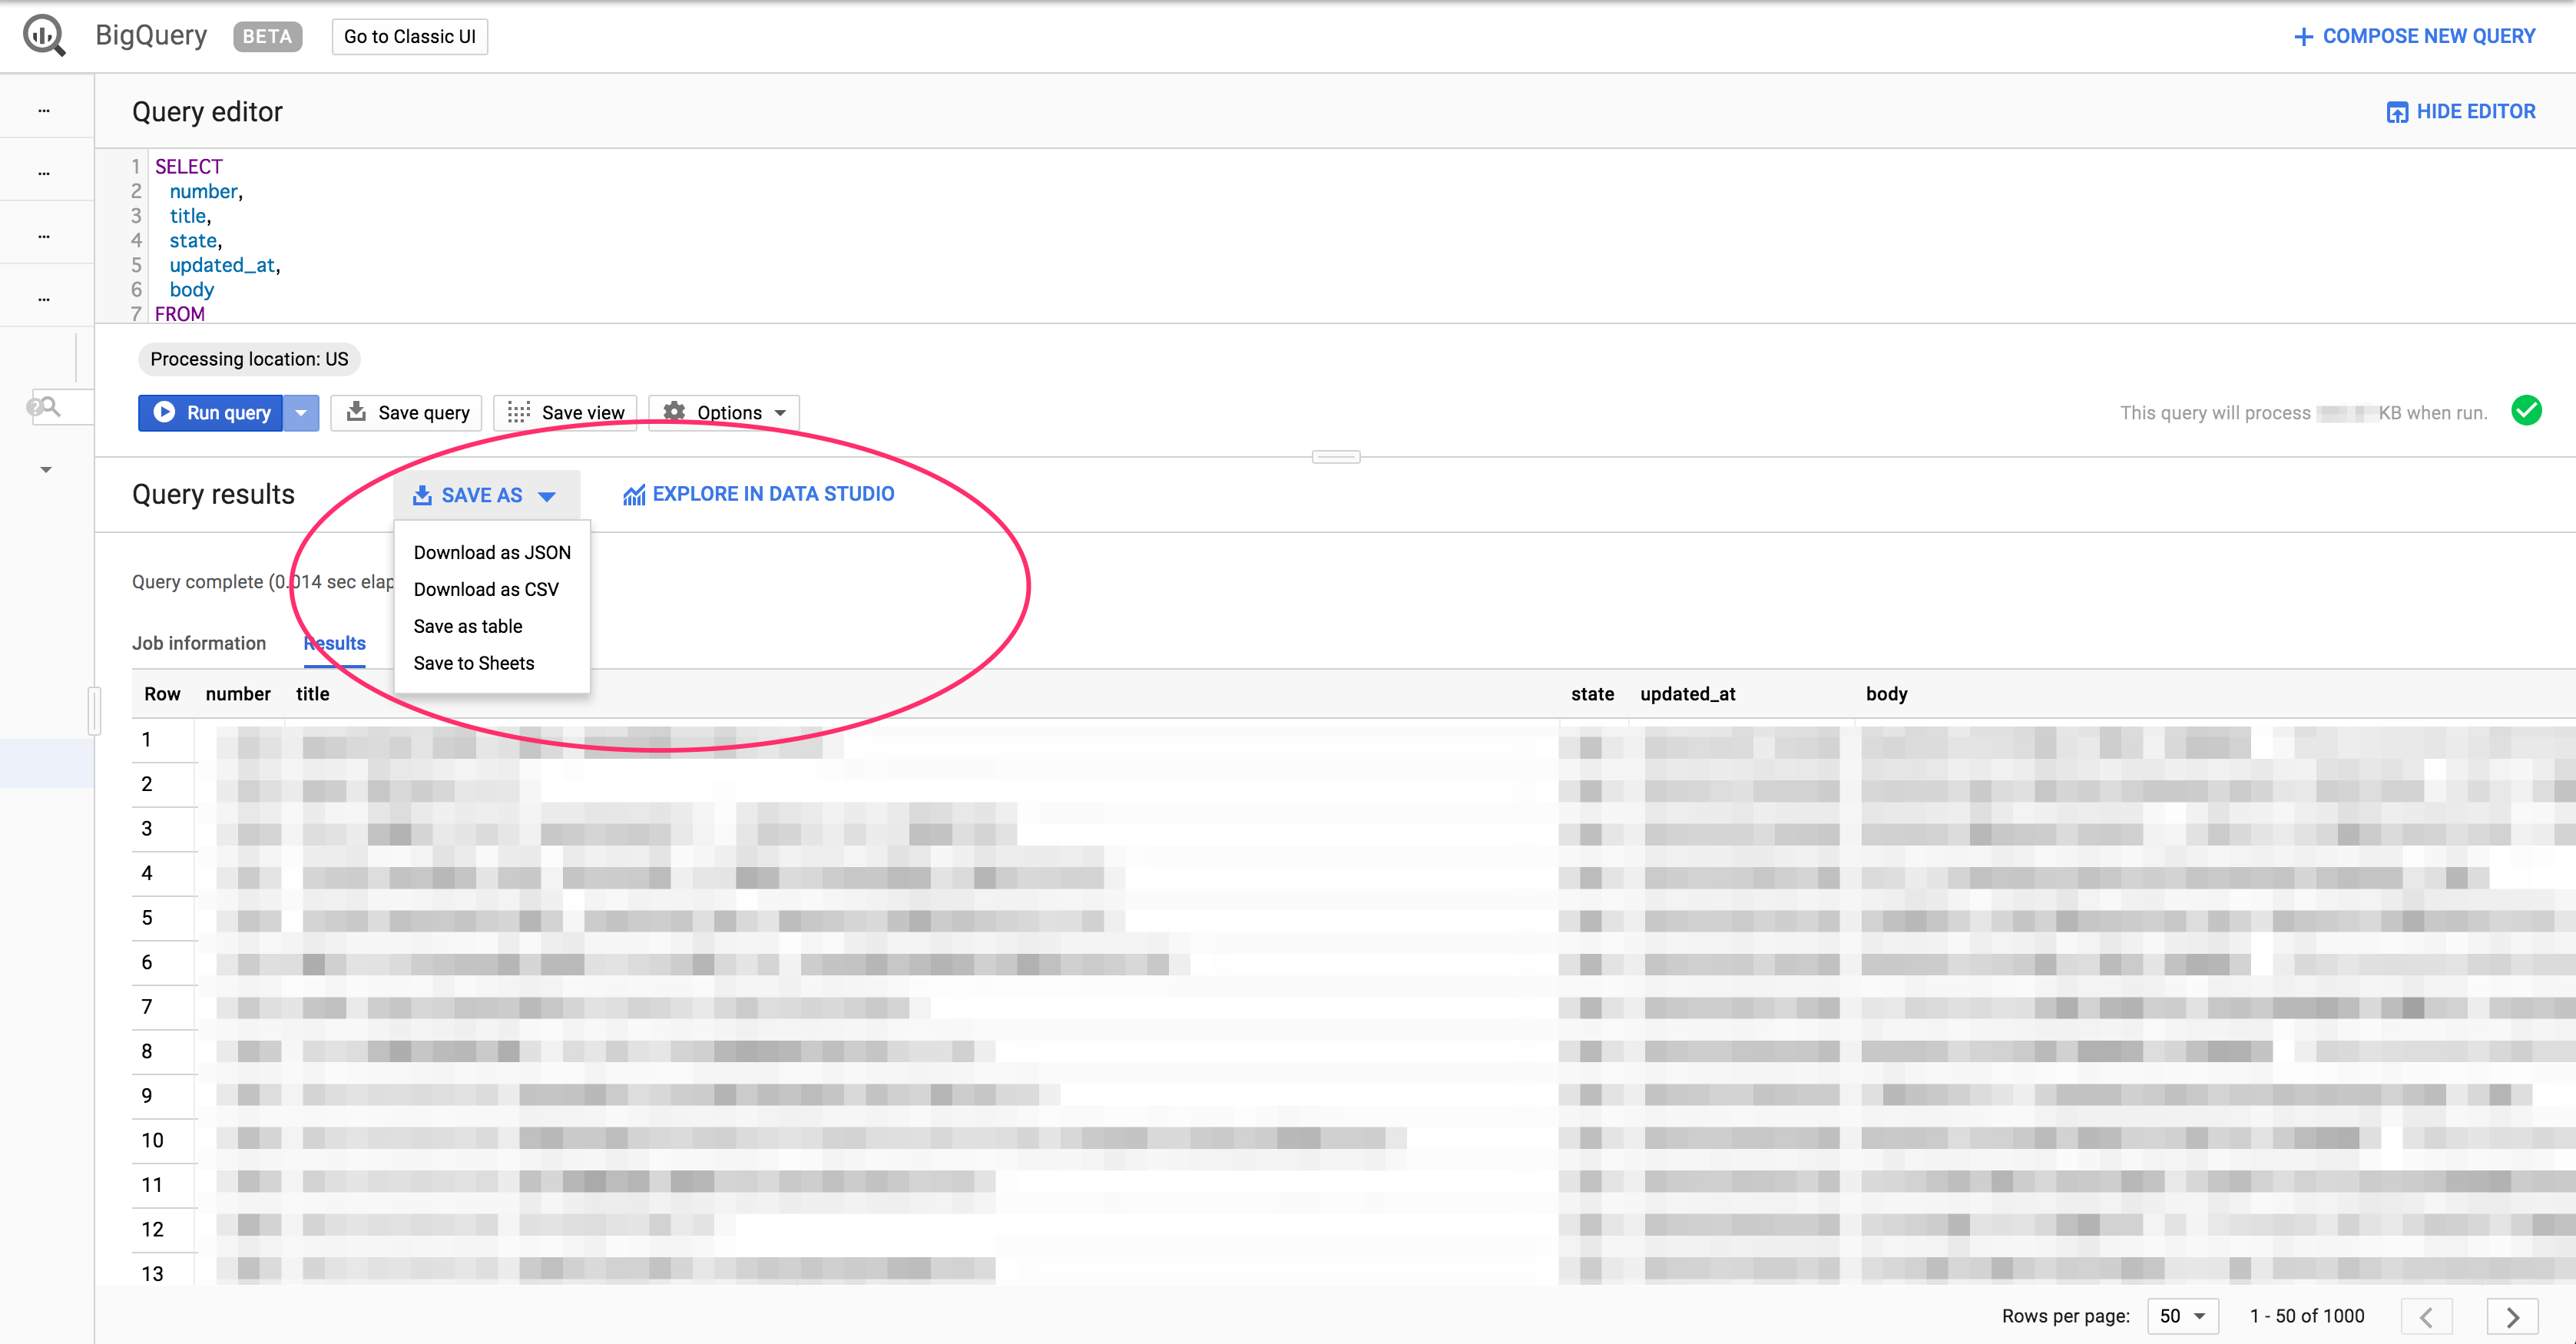Open the Options dropdown
Image resolution: width=2576 pixels, height=1344 pixels.
click(x=724, y=413)
